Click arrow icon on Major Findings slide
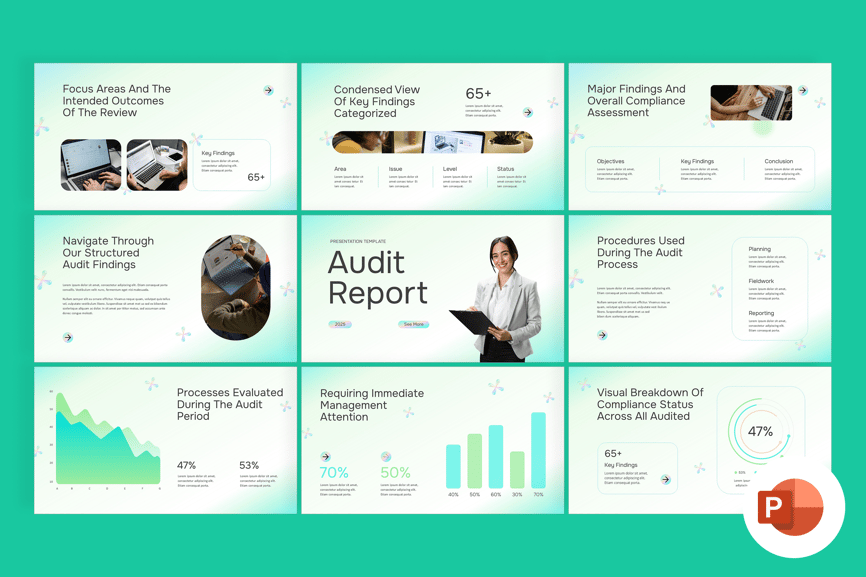The height and width of the screenshot is (577, 866). [x=802, y=90]
